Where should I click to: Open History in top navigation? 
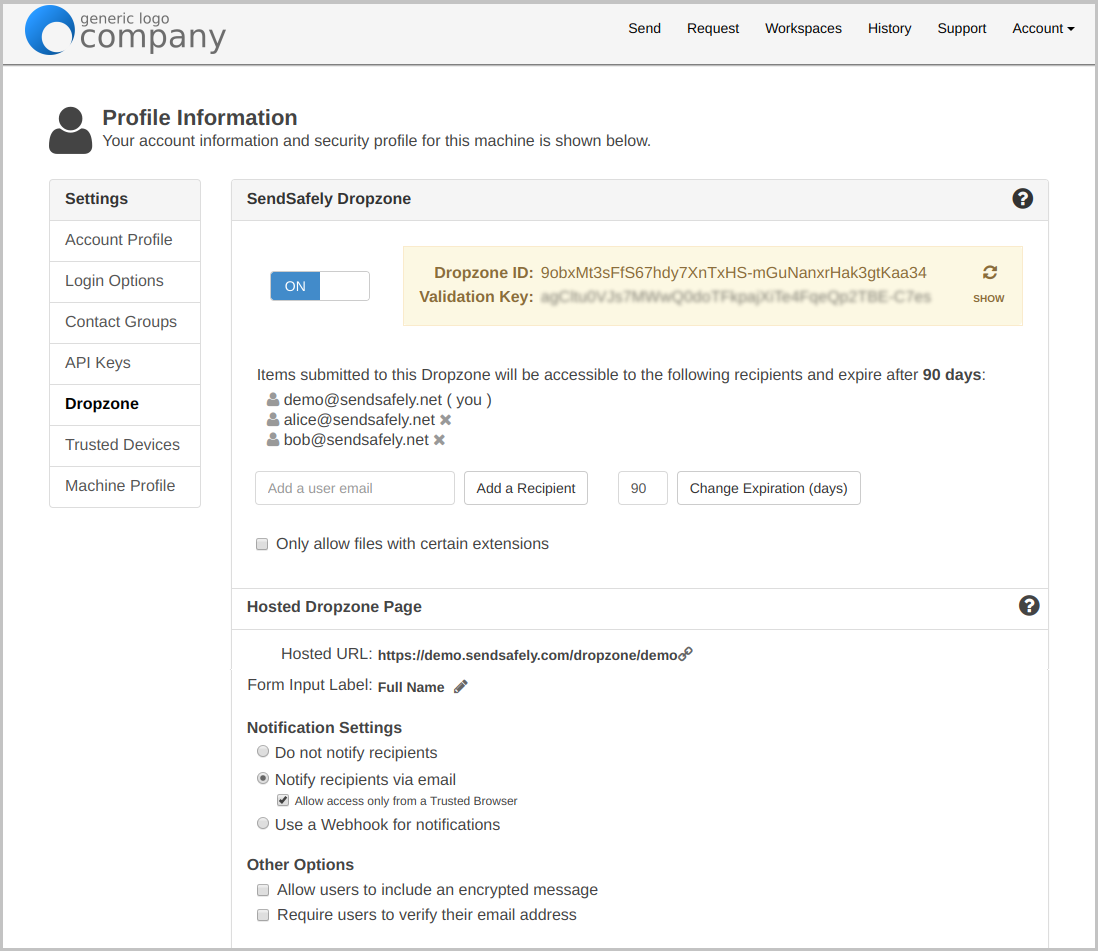click(x=889, y=29)
